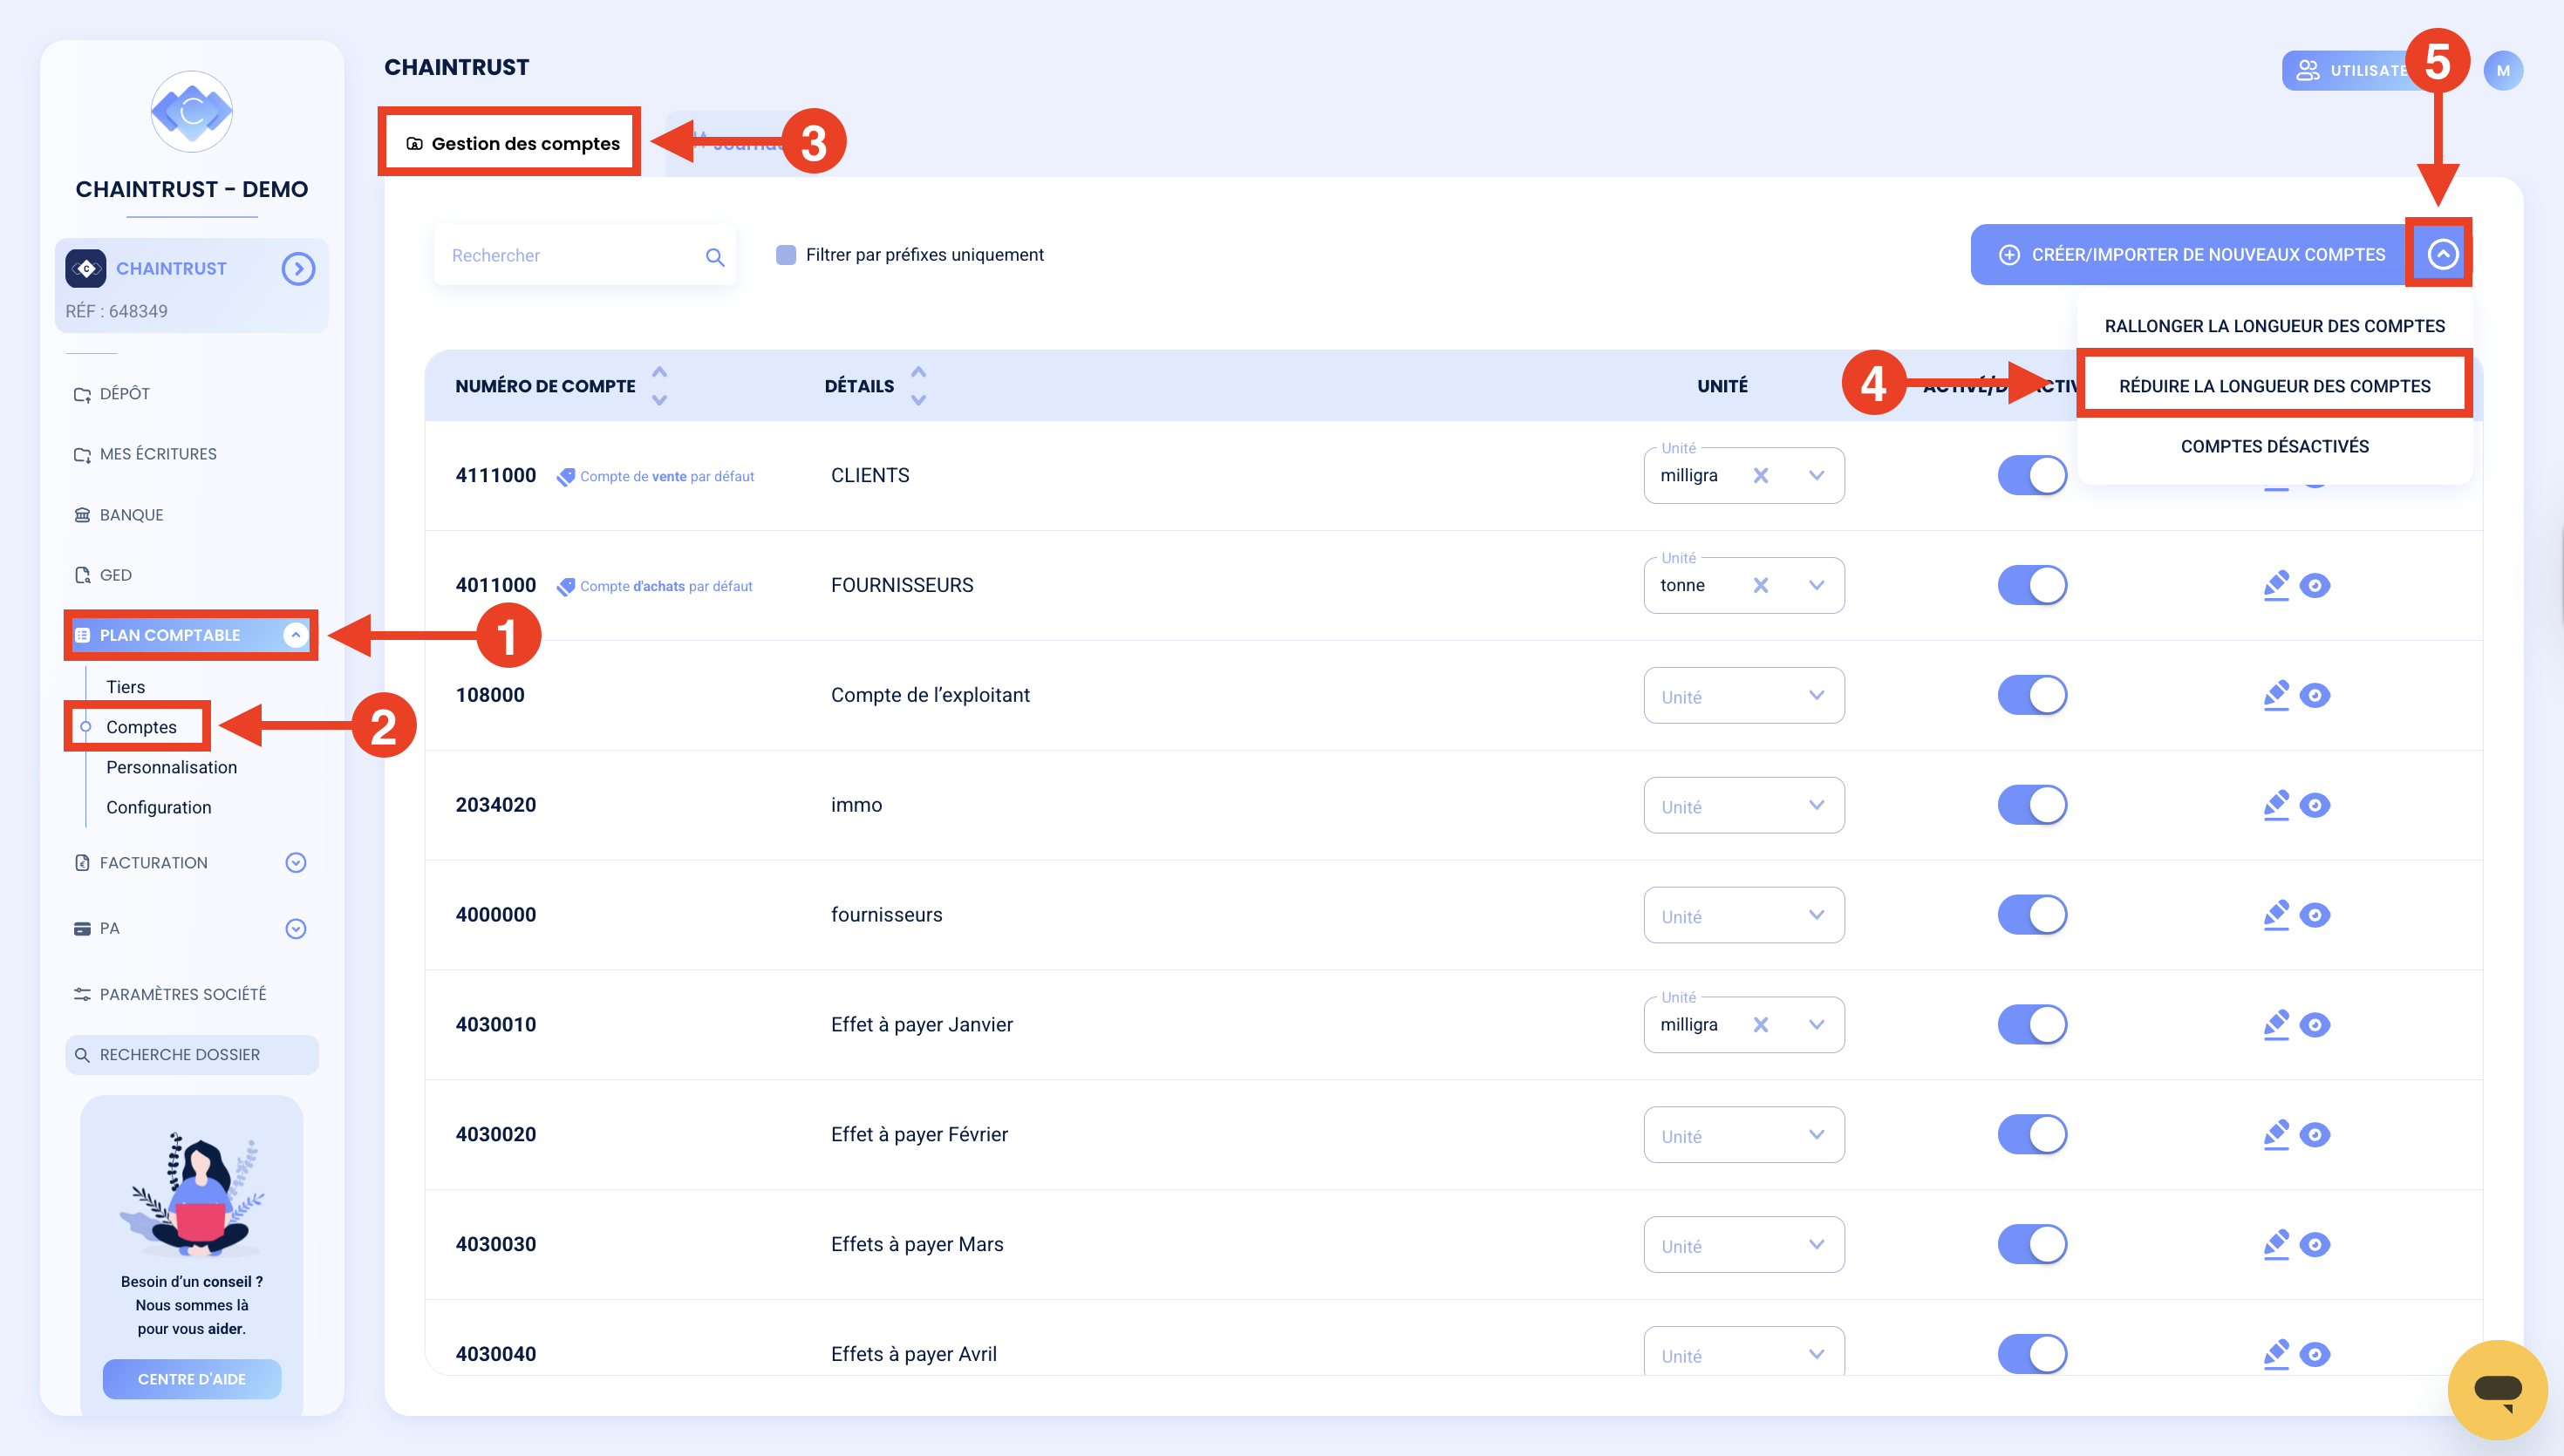Check Filtrer par préfixes uniquement
This screenshot has width=2564, height=1456.
786,255
